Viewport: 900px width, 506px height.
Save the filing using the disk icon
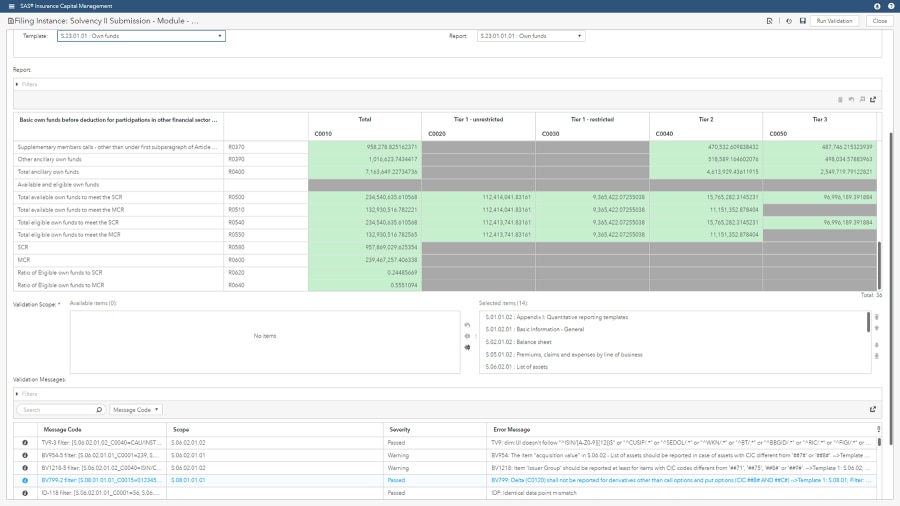(802, 21)
